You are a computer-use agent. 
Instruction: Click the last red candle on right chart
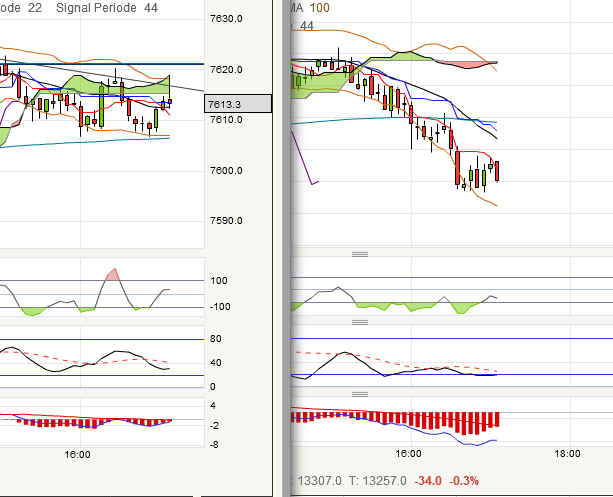coord(497,171)
